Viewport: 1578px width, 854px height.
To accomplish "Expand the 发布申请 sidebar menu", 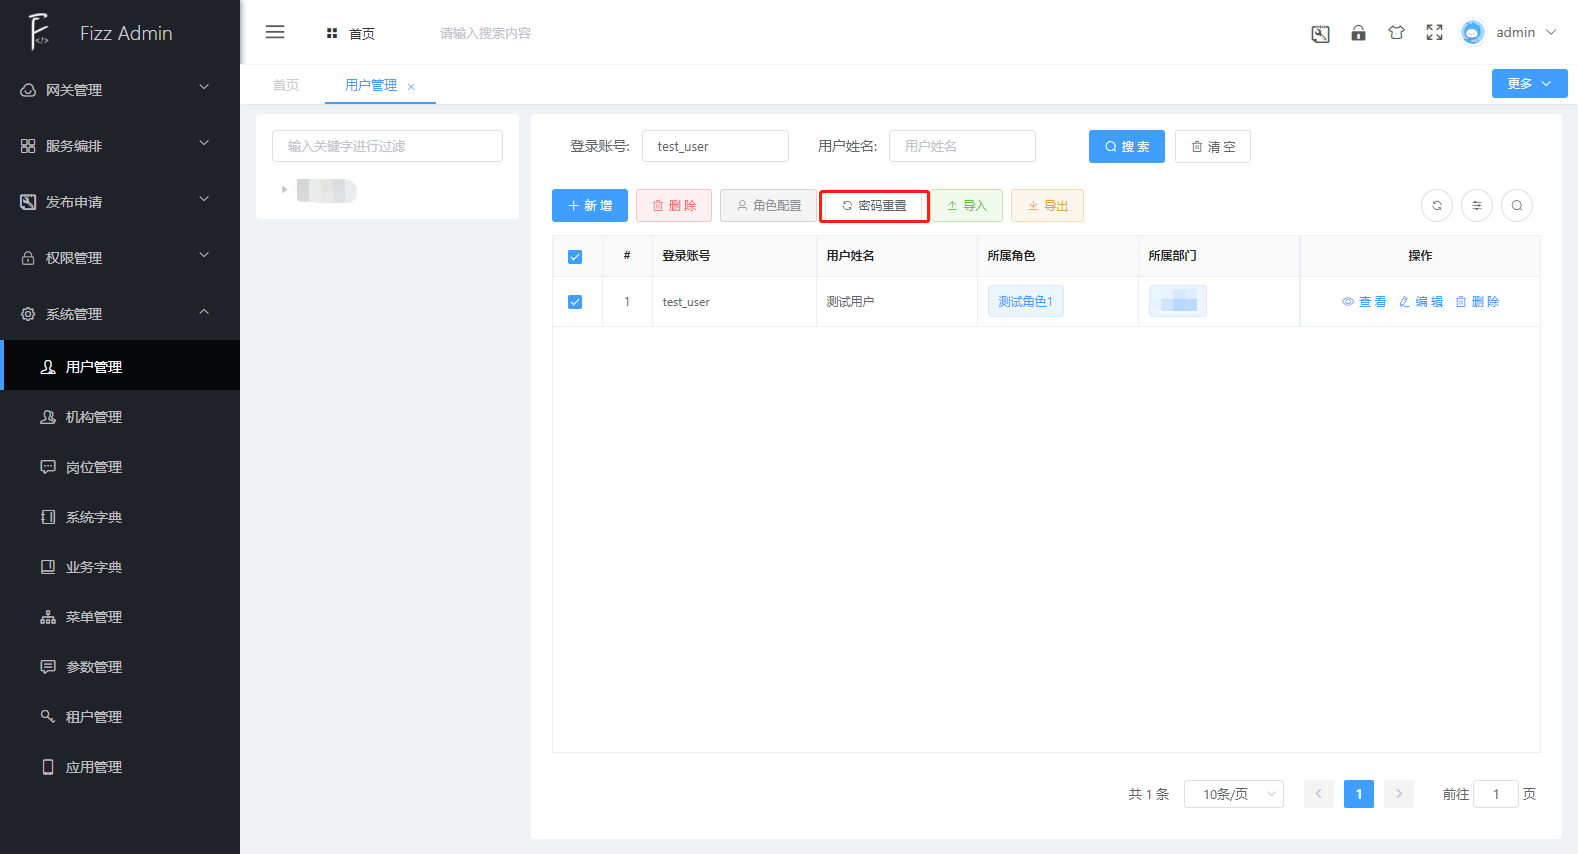I will click(x=120, y=202).
